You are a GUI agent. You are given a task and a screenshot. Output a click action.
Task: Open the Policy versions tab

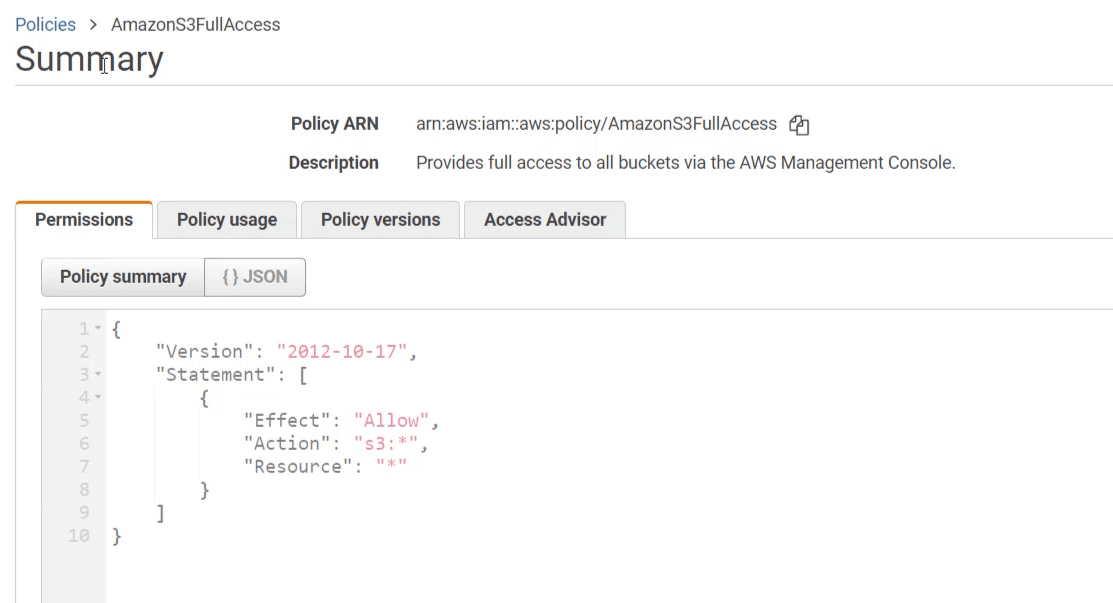coord(380,220)
